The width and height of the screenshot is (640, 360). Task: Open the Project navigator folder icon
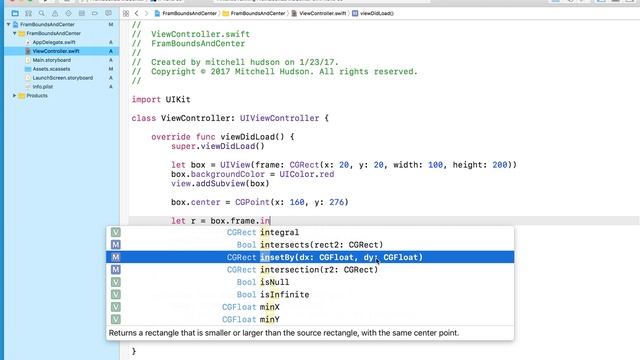click(15, 13)
